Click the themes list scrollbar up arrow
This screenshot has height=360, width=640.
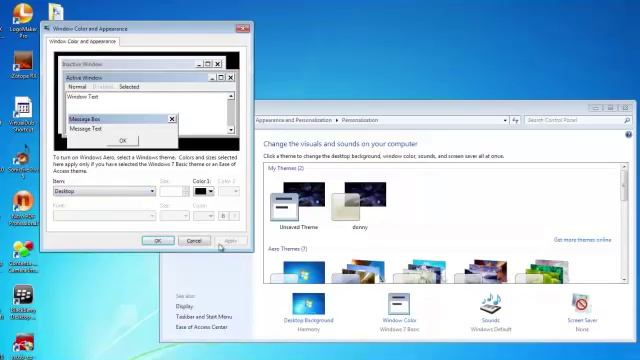pos(624,167)
